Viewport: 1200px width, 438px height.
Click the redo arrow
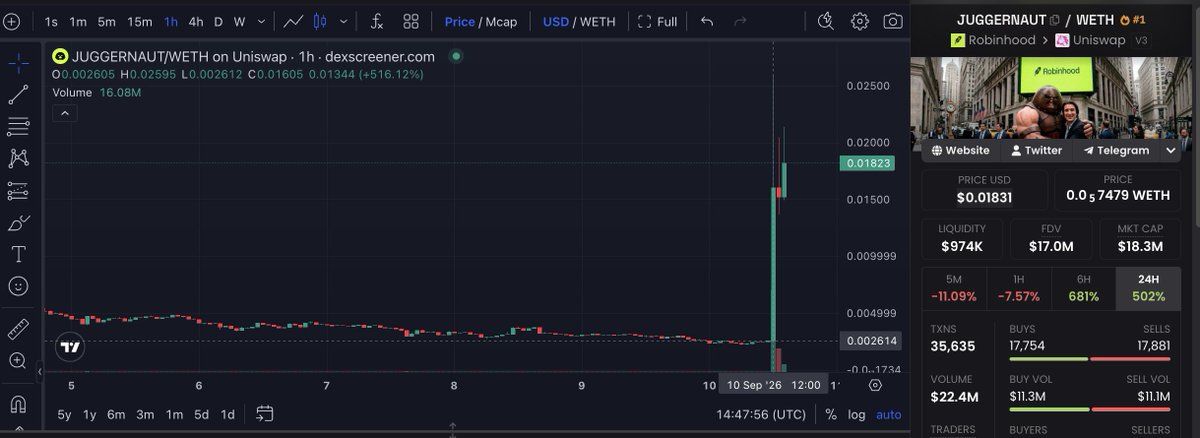click(x=740, y=21)
